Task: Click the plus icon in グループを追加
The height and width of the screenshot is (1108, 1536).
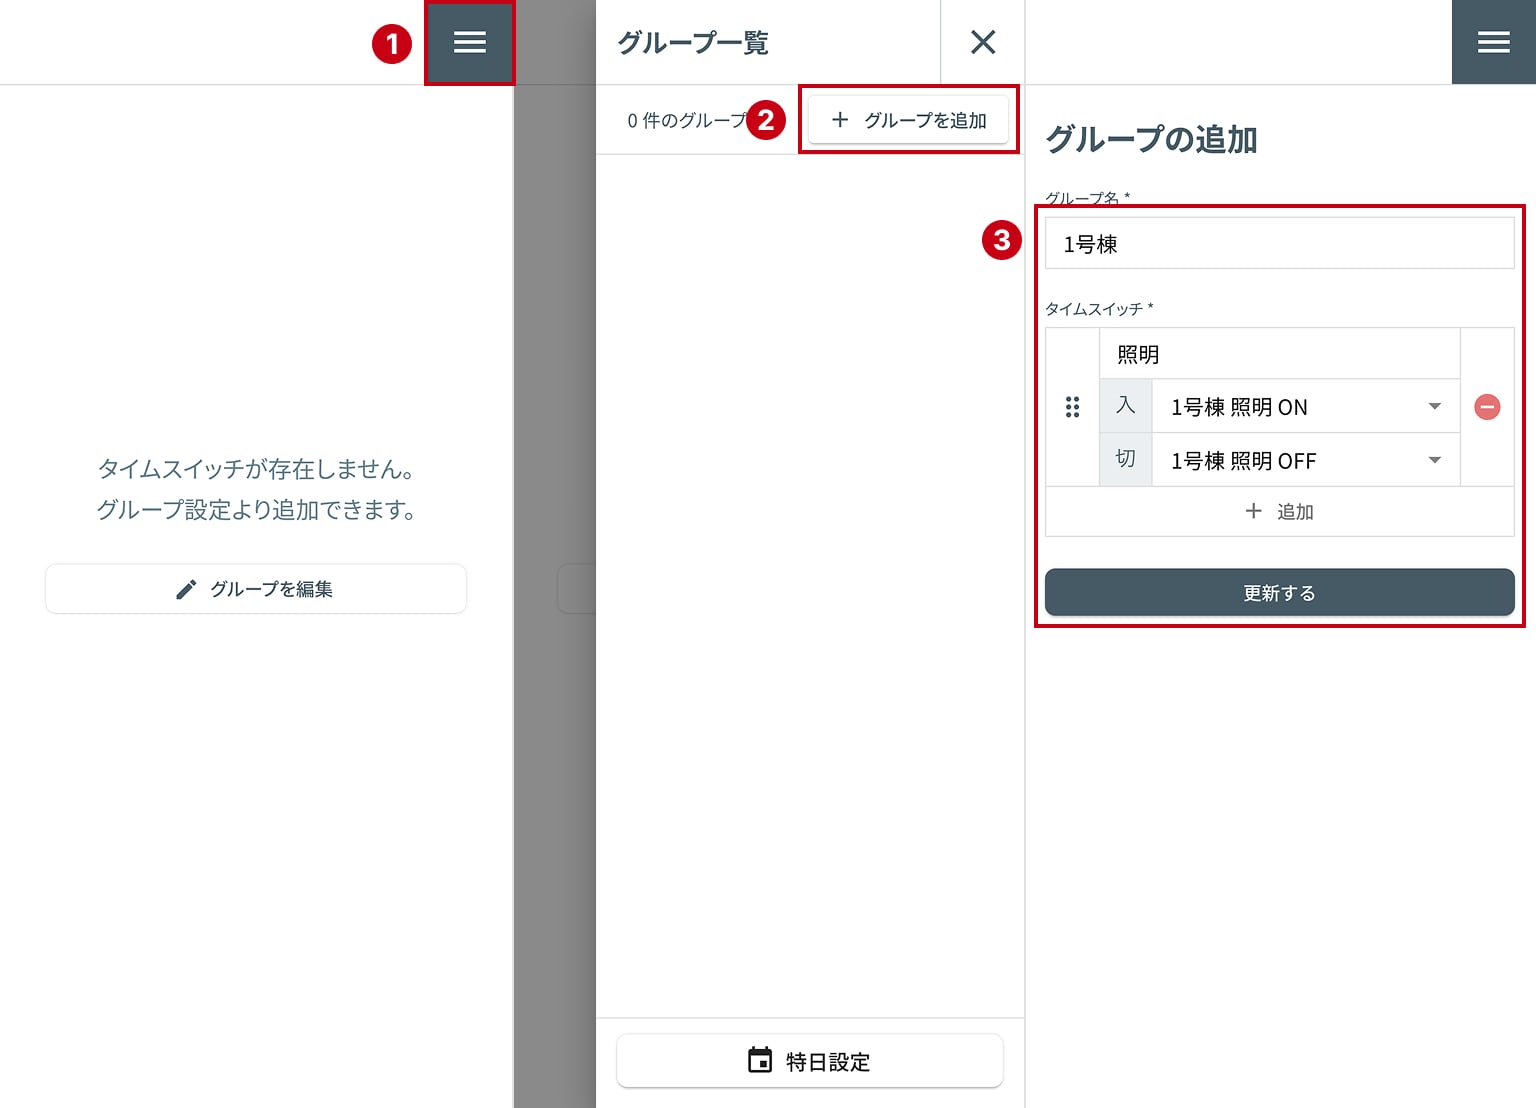Action: 840,120
